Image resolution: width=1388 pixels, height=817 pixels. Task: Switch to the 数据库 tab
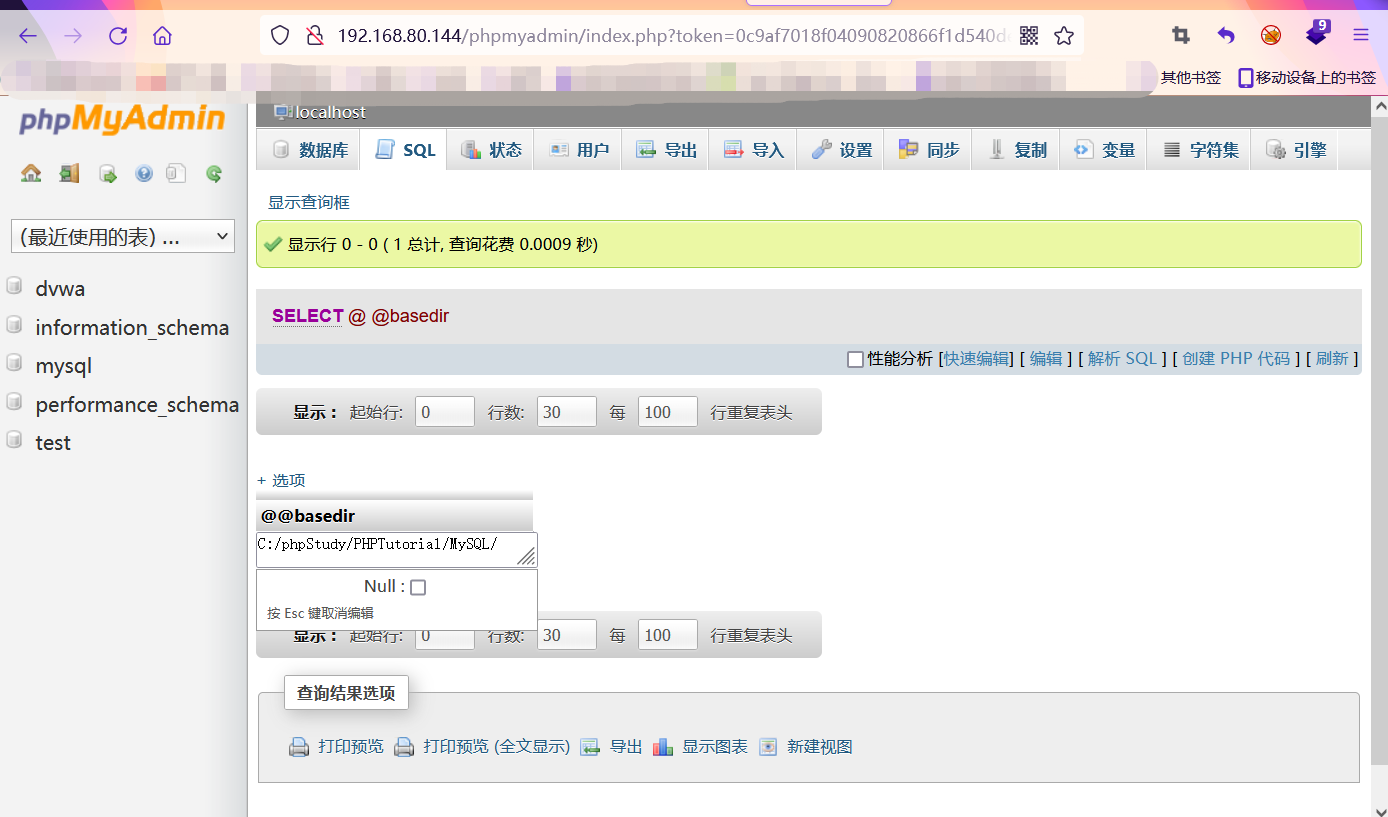[310, 150]
